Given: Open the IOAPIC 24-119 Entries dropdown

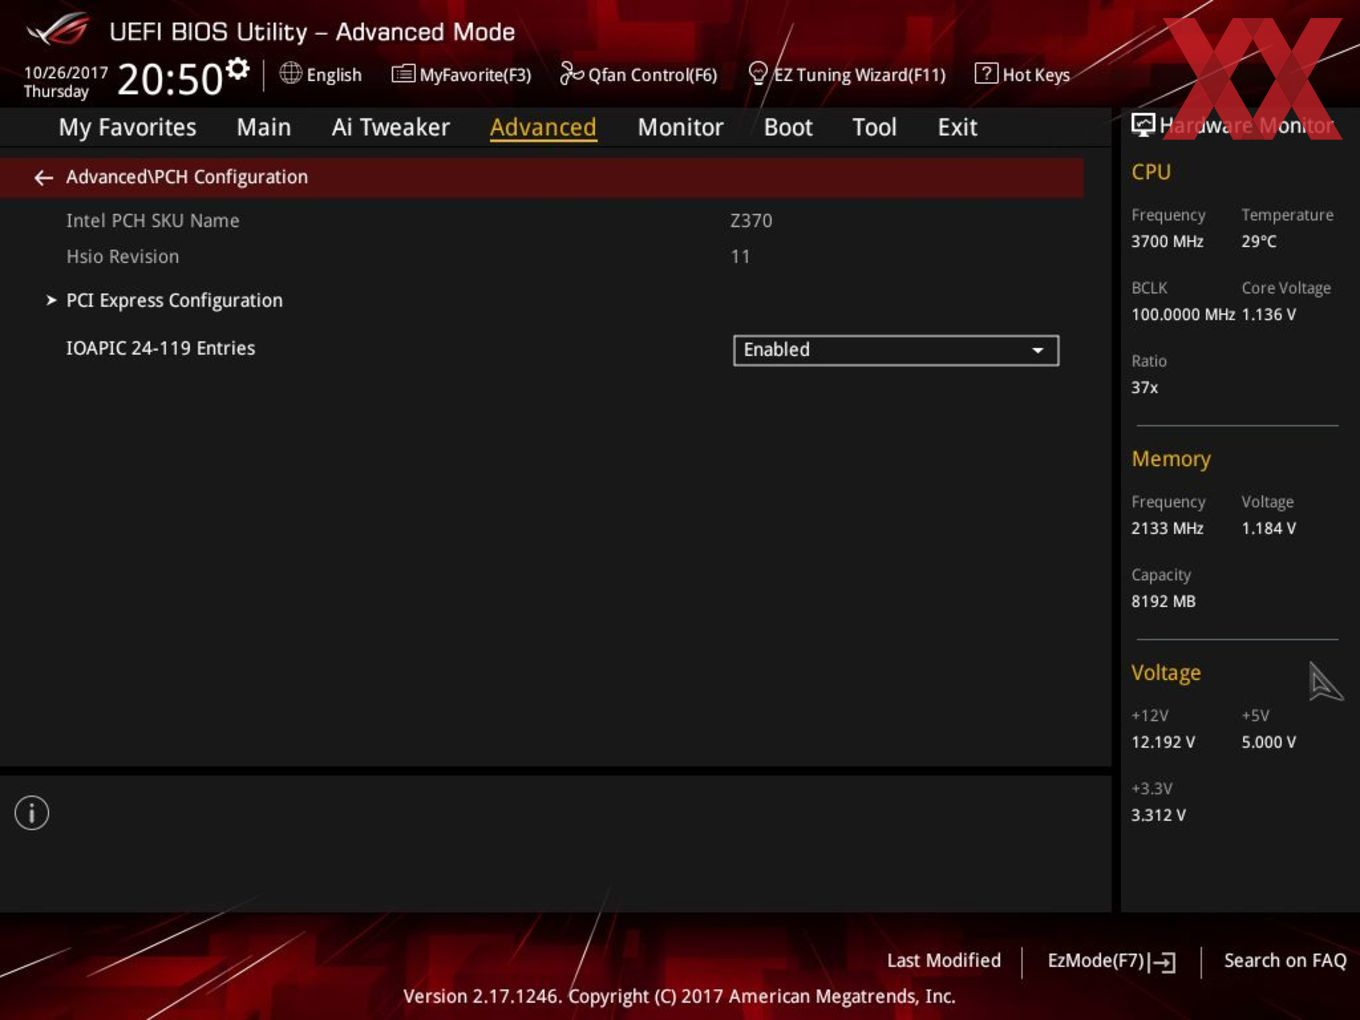Looking at the screenshot, I should click(896, 350).
